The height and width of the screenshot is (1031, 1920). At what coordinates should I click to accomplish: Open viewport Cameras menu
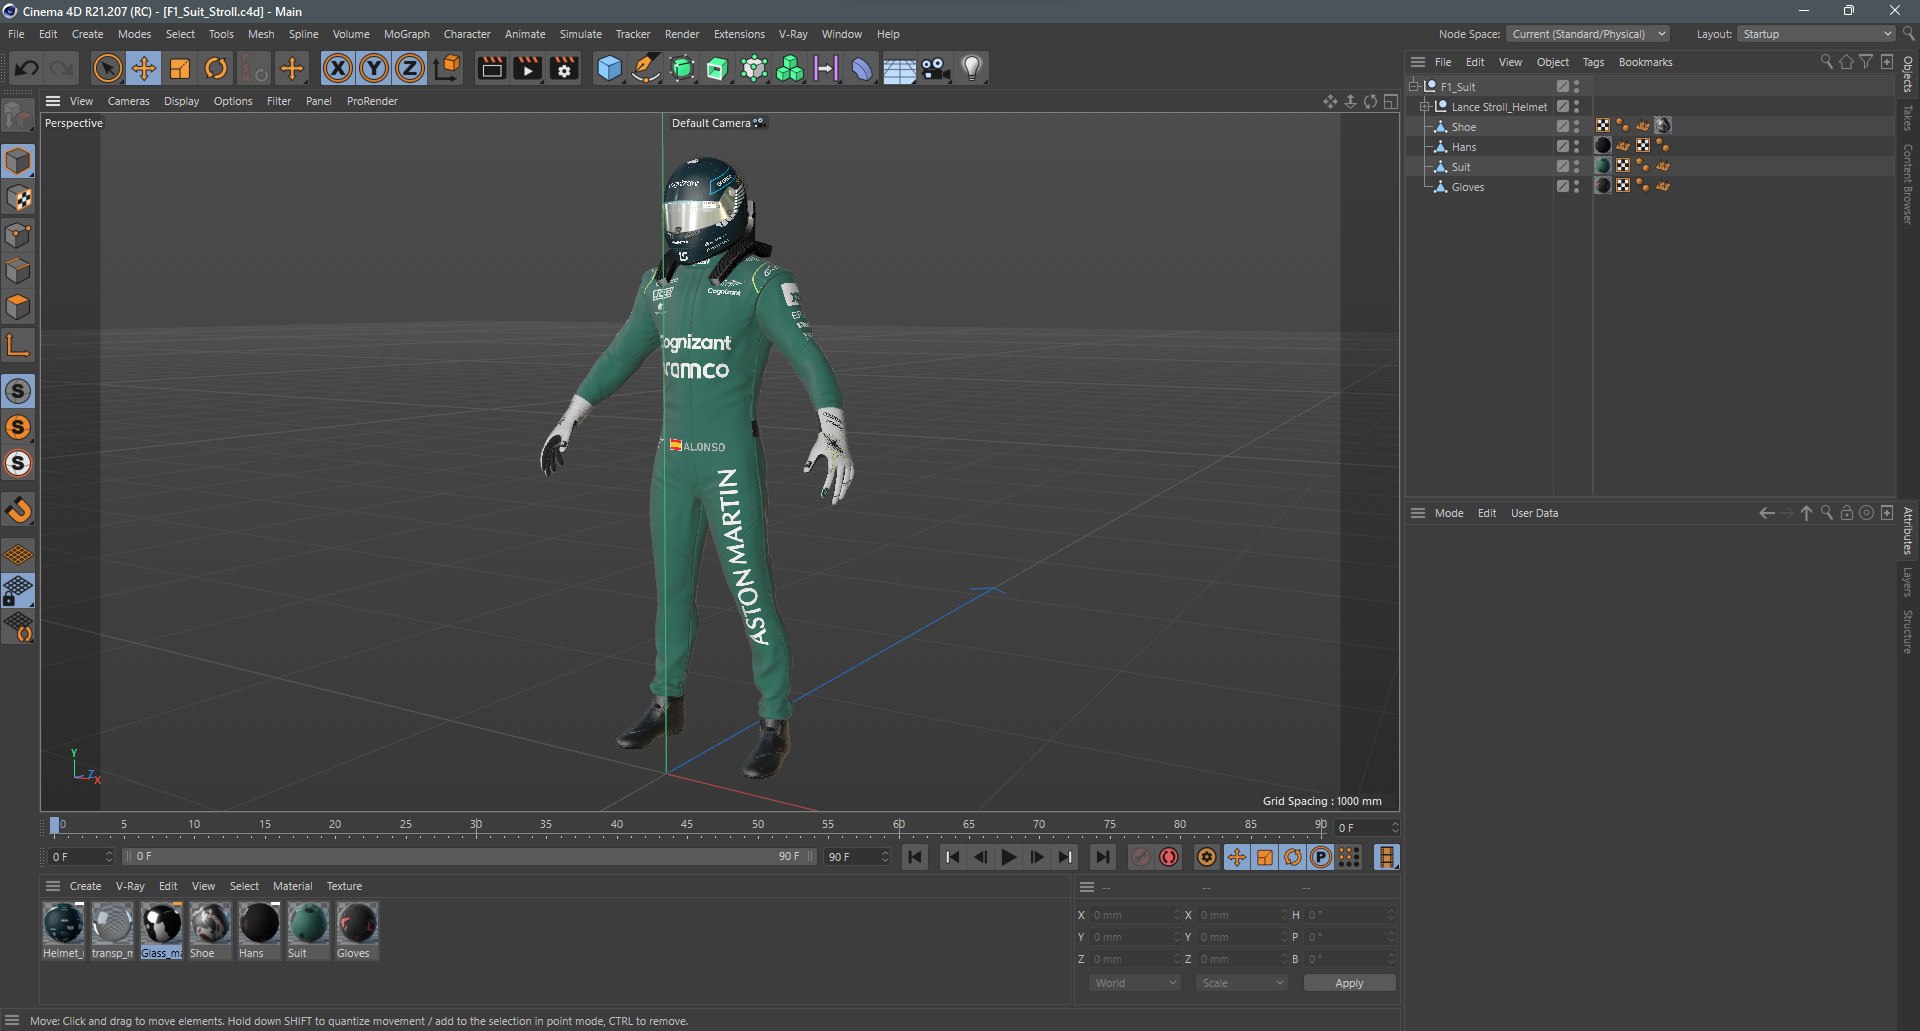point(128,101)
